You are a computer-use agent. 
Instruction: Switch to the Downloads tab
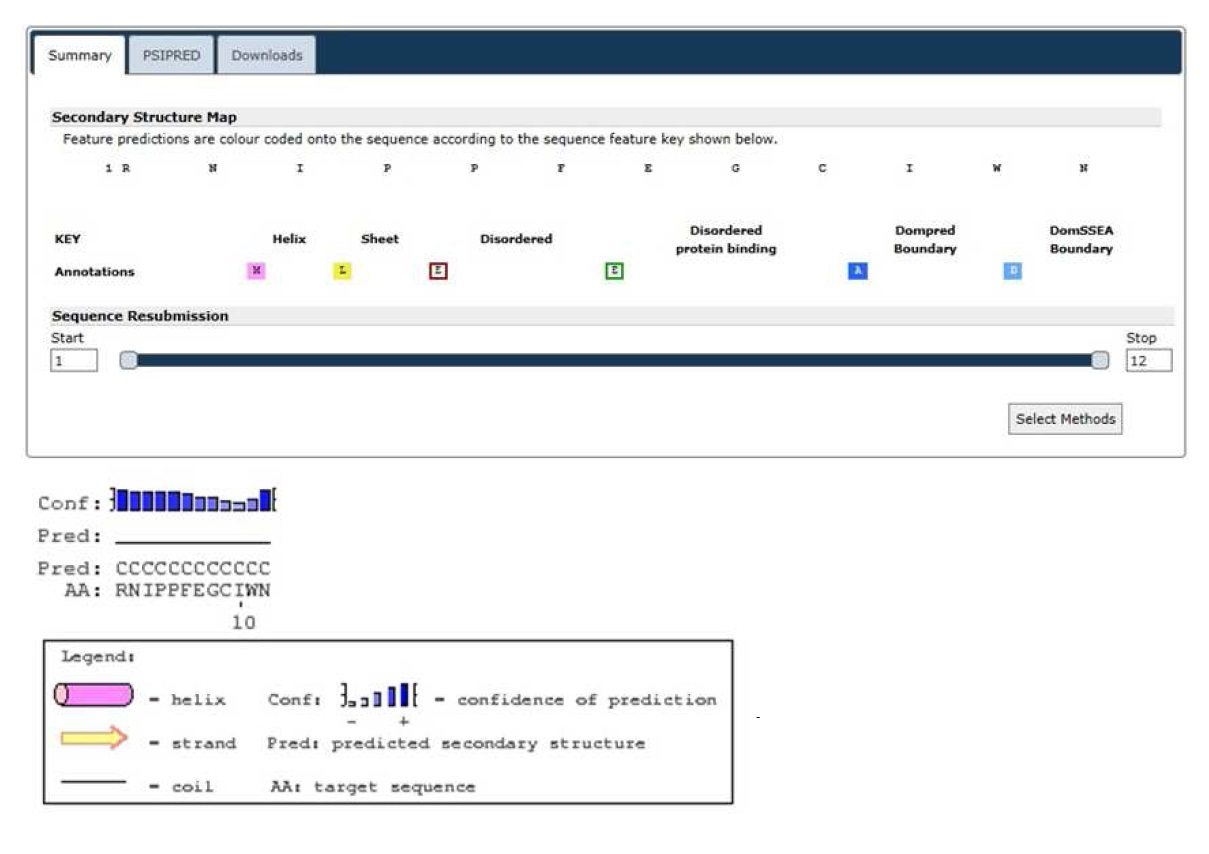tap(267, 56)
